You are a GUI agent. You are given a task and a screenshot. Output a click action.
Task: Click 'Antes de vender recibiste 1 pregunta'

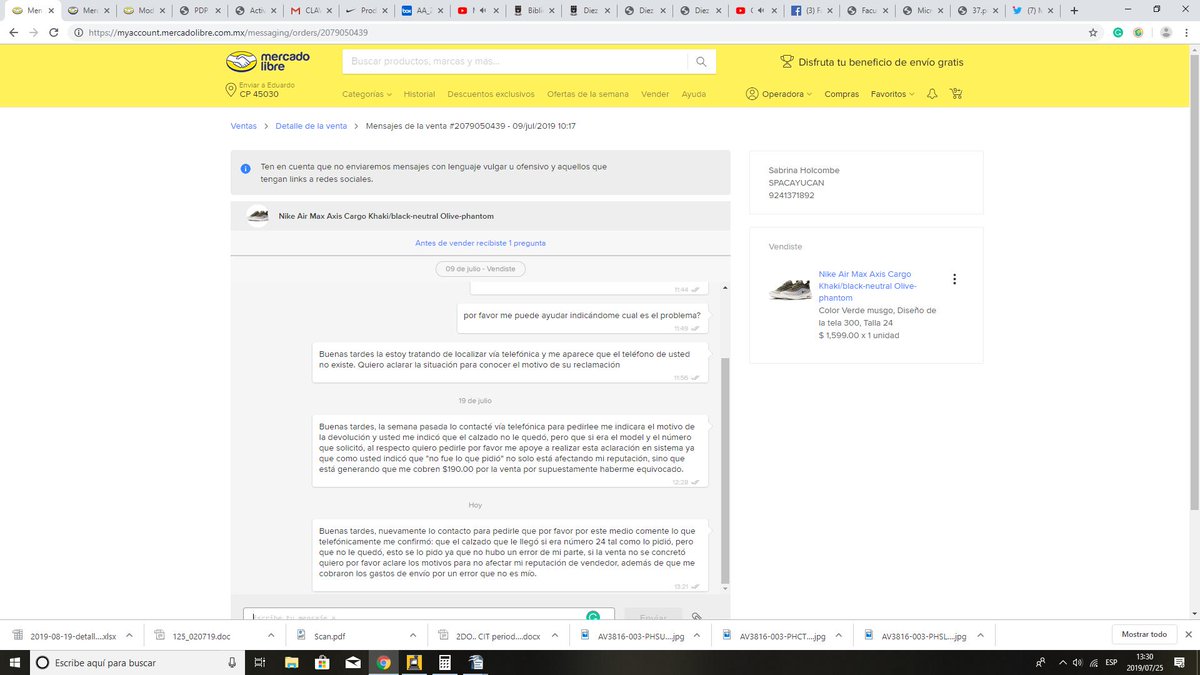pos(480,243)
